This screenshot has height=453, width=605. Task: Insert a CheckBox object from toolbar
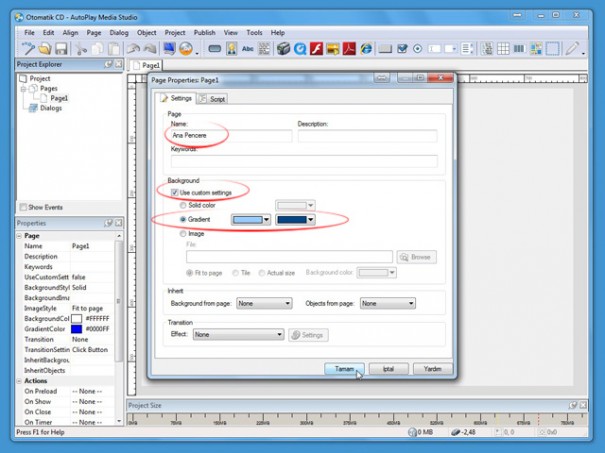(402, 49)
